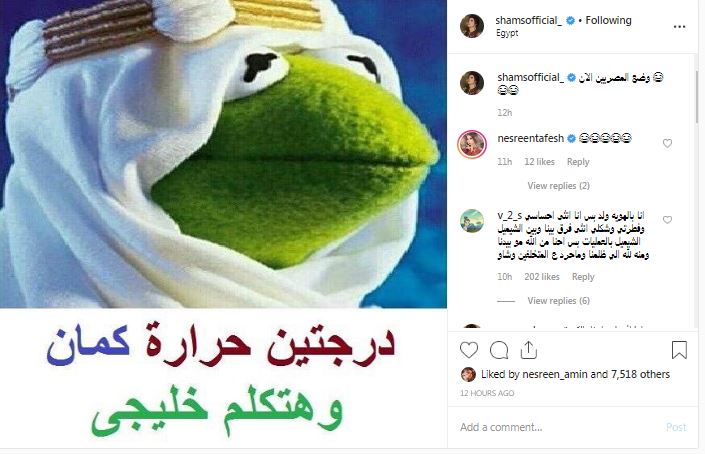The image size is (705, 454).
Task: Save the post with the bookmark icon
Action: coord(679,350)
